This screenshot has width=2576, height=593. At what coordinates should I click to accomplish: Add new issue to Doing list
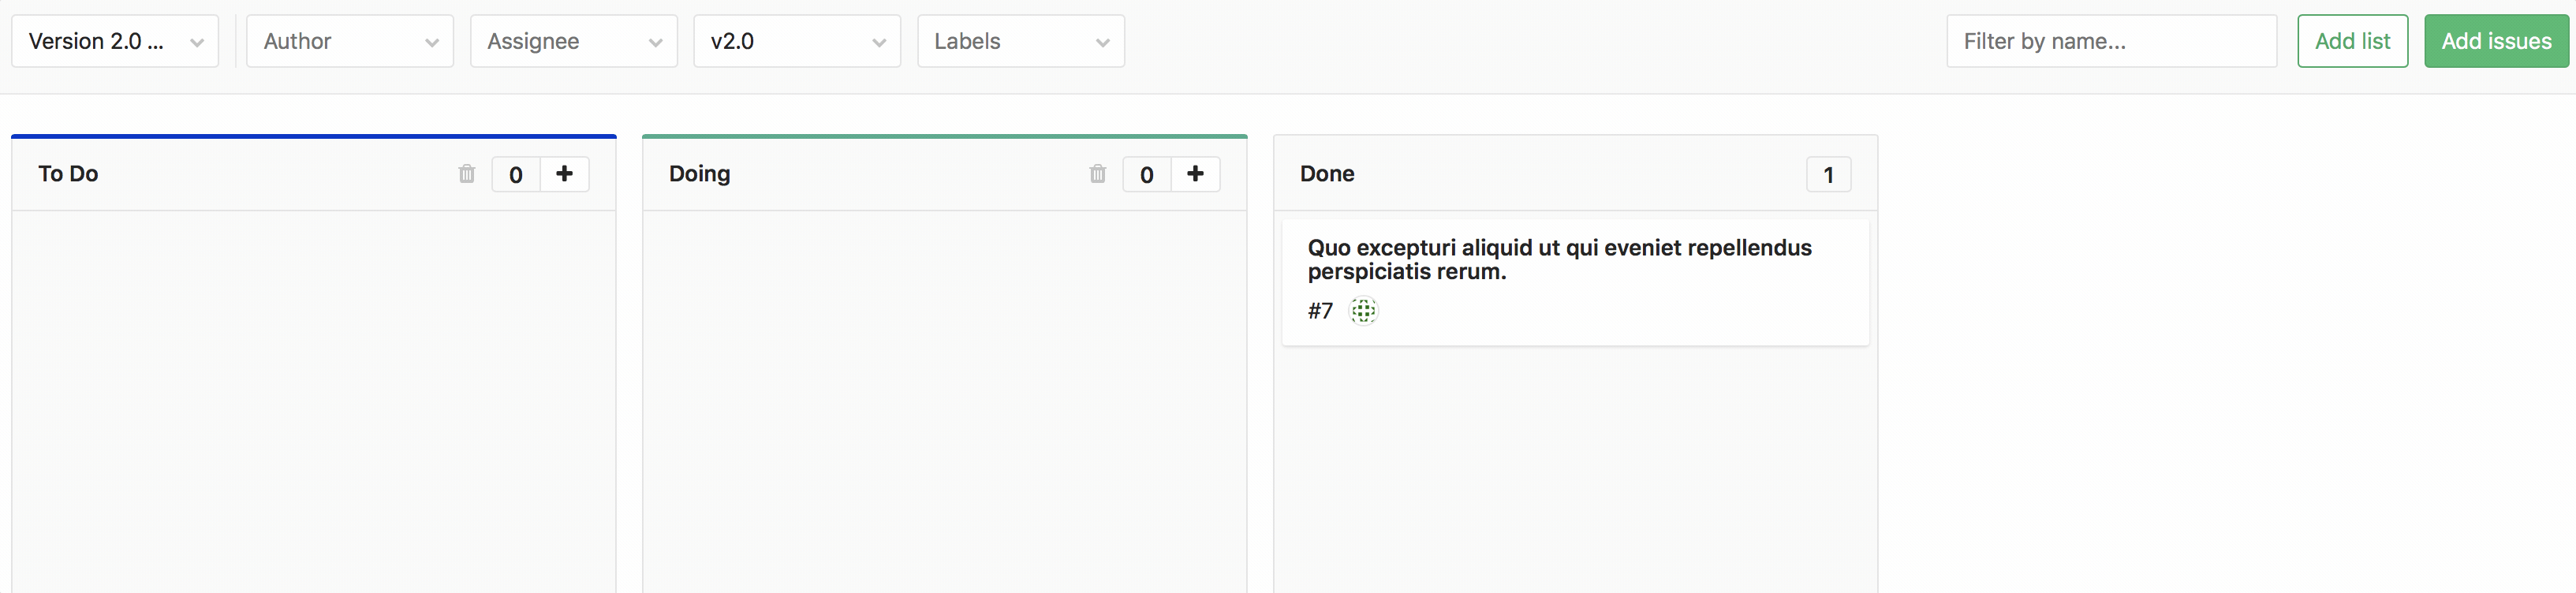[1195, 174]
